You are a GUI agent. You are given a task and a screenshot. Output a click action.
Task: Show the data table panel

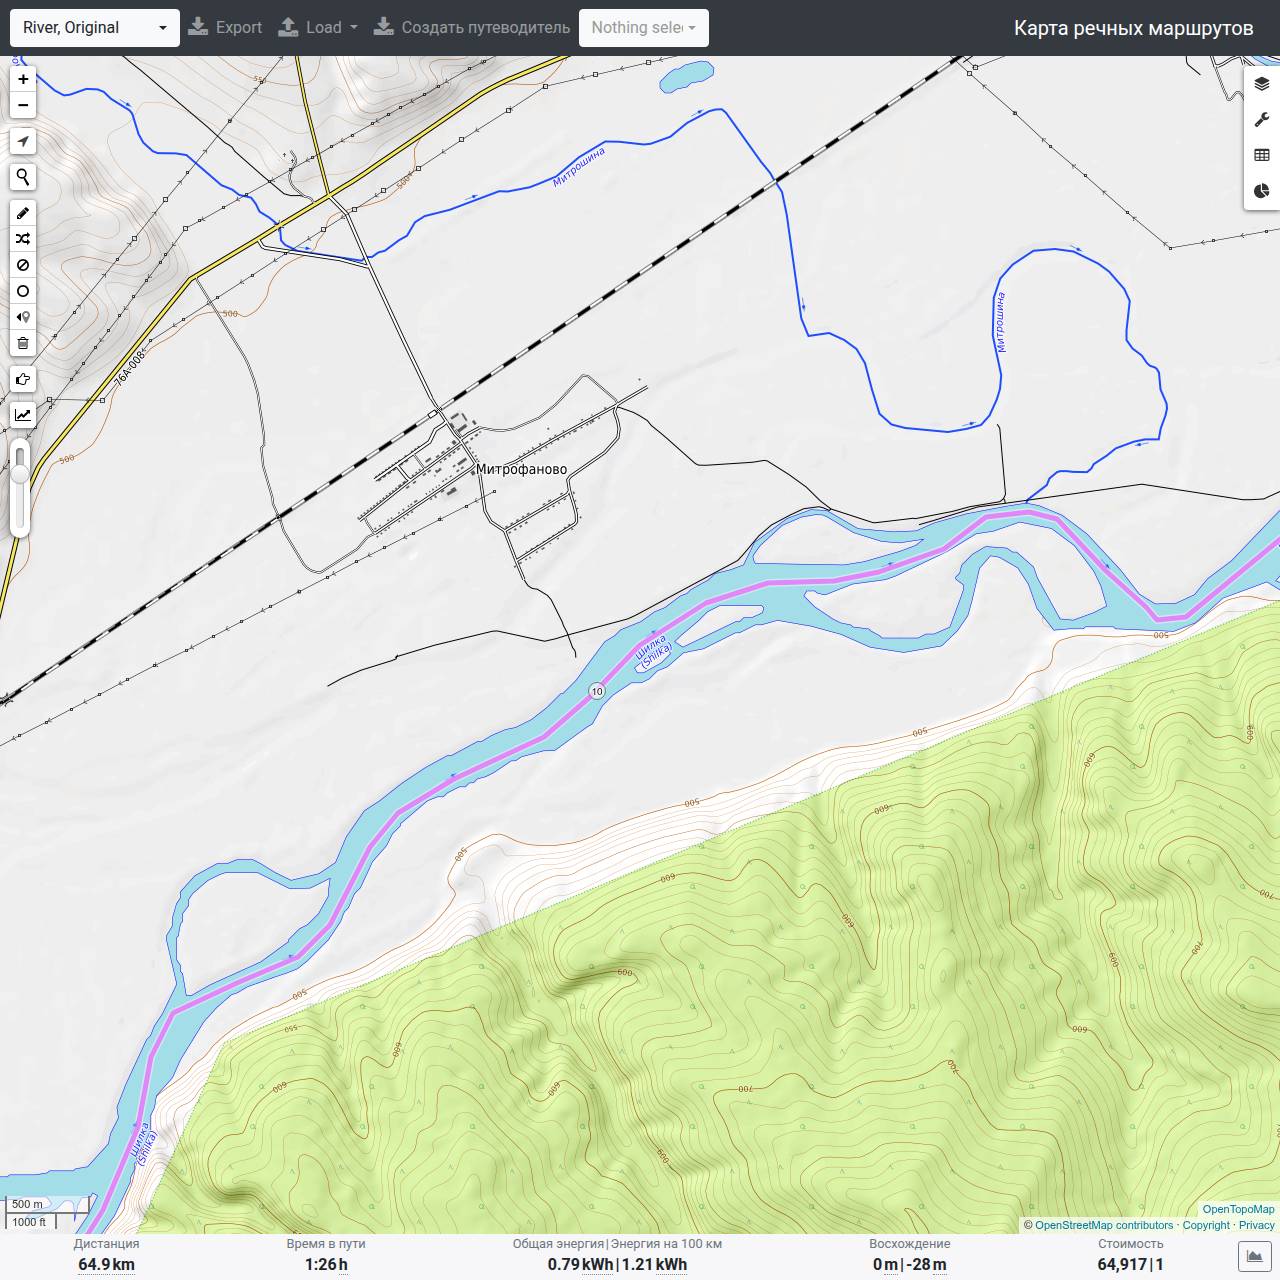[x=1262, y=155]
